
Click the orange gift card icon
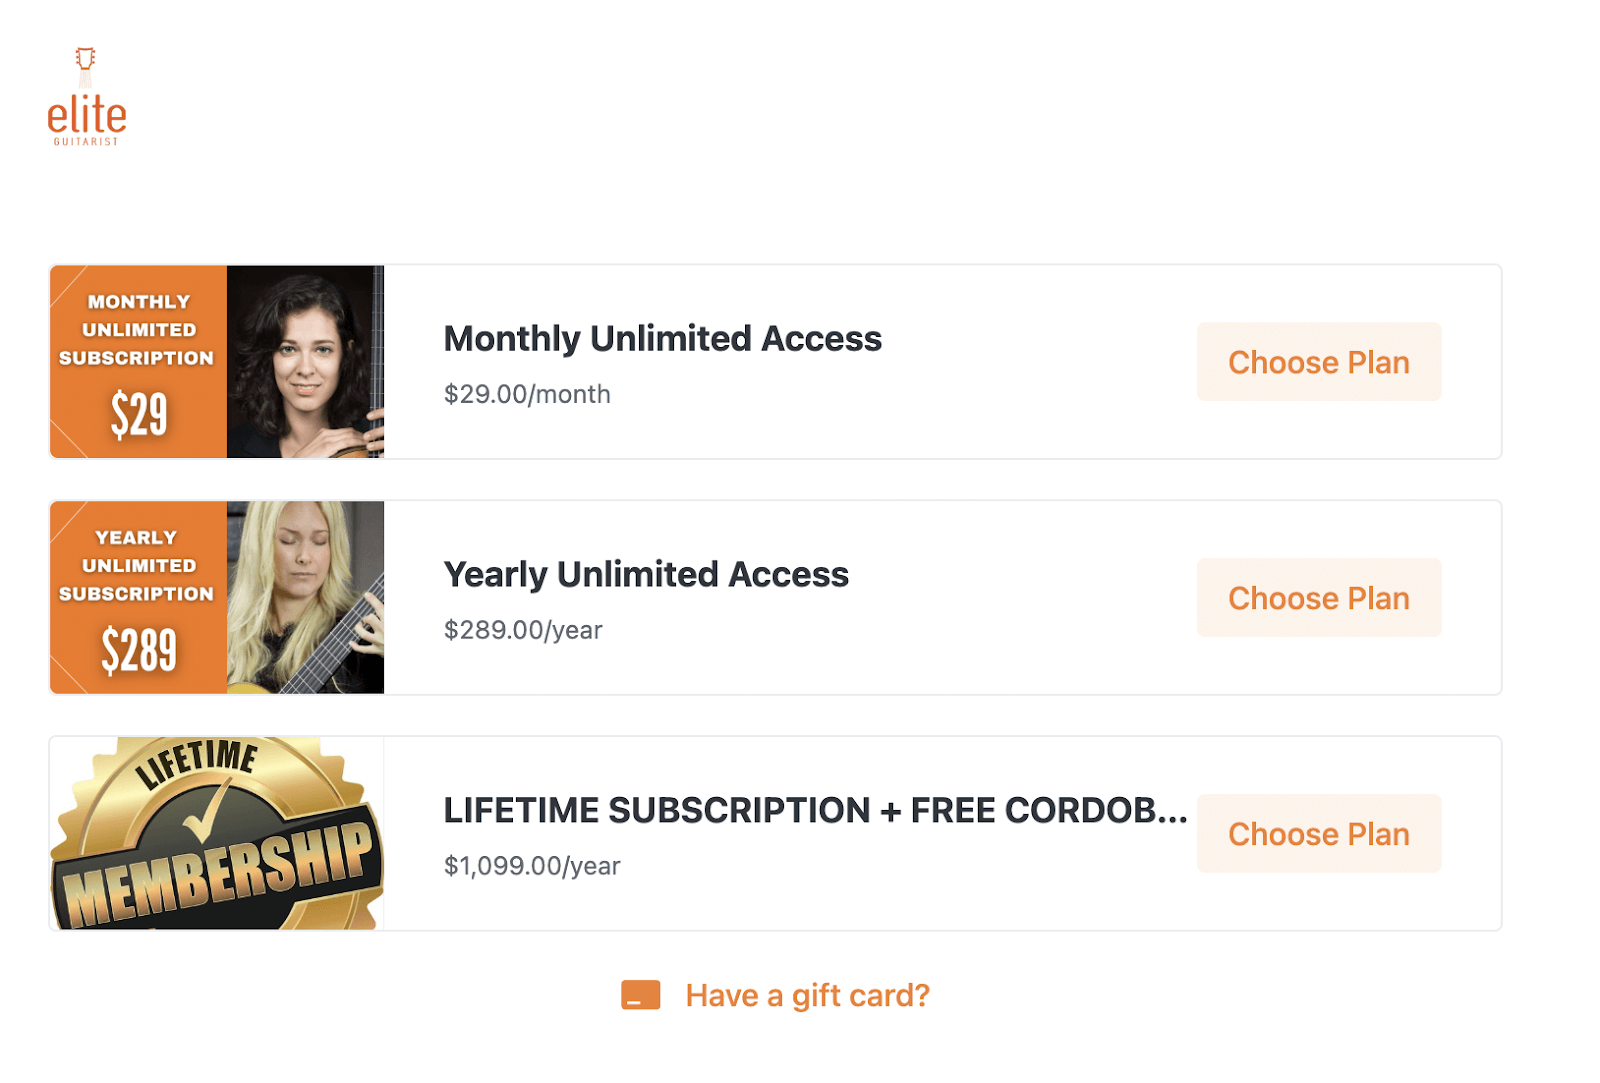(x=639, y=995)
